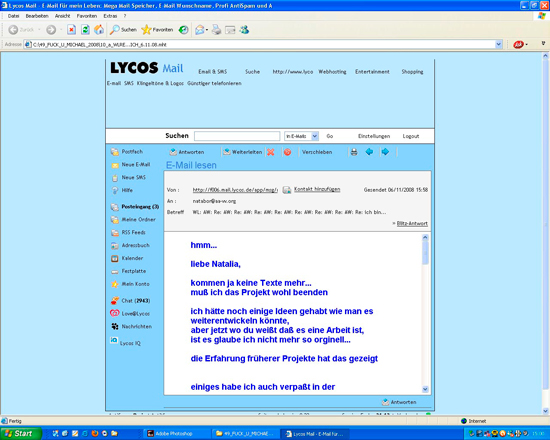
Task: Open the Back button history dropdown arrow
Action: pyautogui.click(x=39, y=30)
